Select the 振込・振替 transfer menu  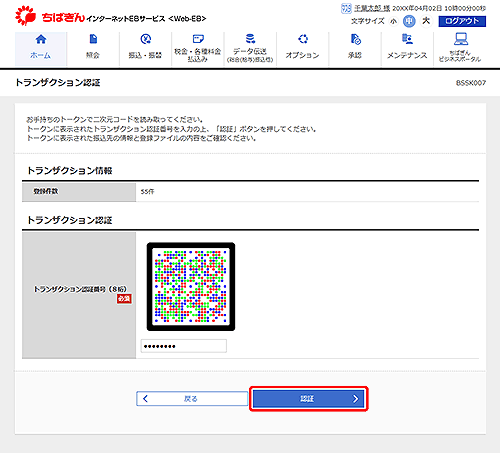[145, 49]
